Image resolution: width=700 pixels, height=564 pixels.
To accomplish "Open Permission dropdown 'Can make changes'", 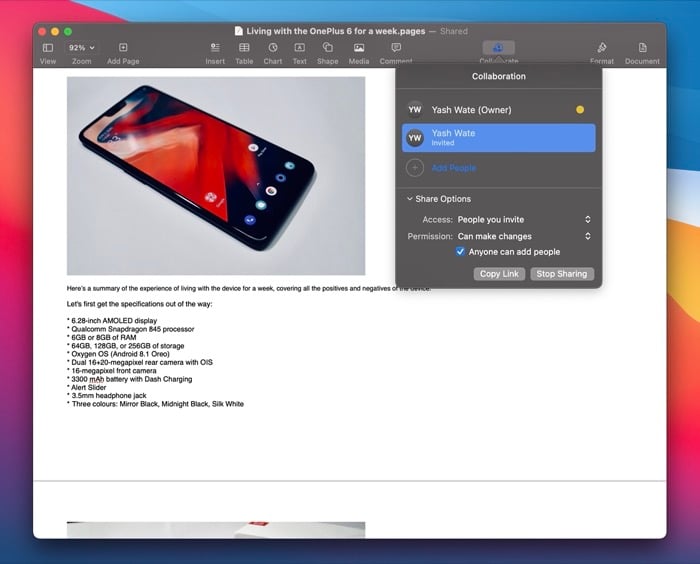I will click(x=525, y=236).
